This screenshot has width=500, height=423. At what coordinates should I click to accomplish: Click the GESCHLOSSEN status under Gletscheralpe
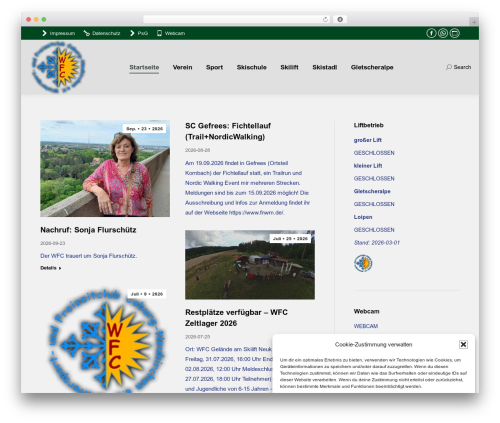(x=374, y=204)
